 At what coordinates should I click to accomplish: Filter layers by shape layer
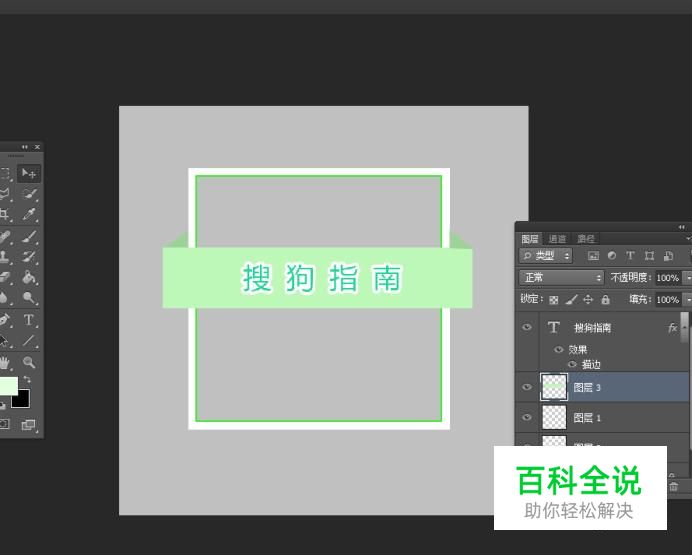(649, 255)
